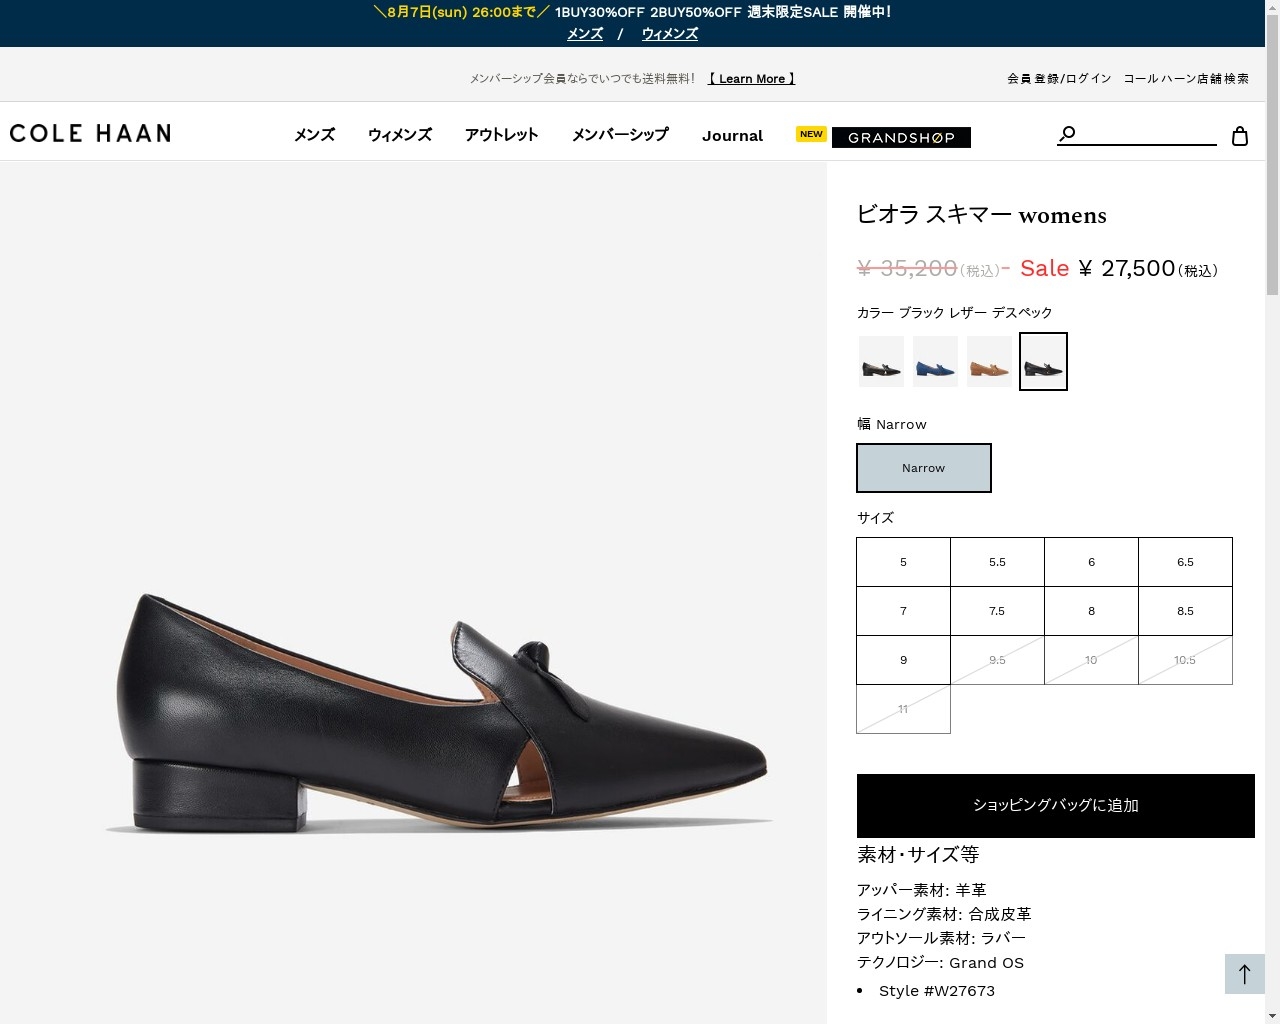Screen dimensions: 1280x1024
Task: Open the メンズ main menu
Action: (x=314, y=135)
